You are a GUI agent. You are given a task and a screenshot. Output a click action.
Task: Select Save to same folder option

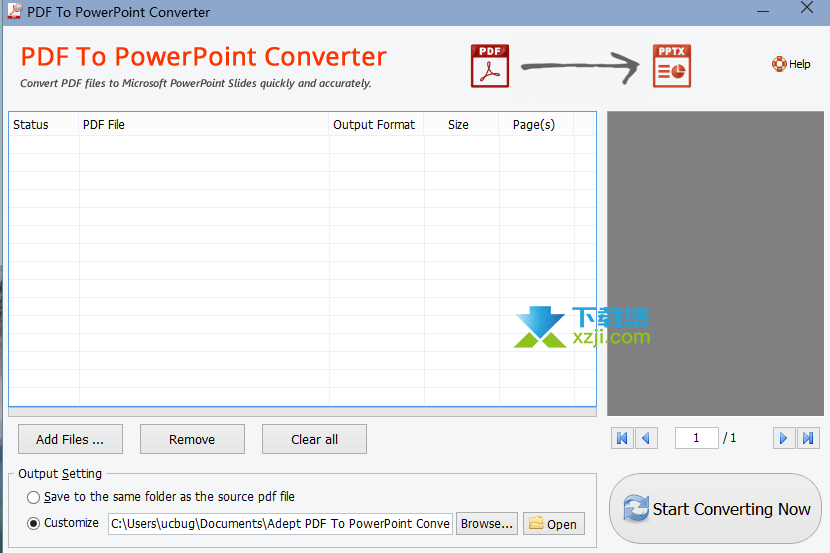(x=33, y=497)
